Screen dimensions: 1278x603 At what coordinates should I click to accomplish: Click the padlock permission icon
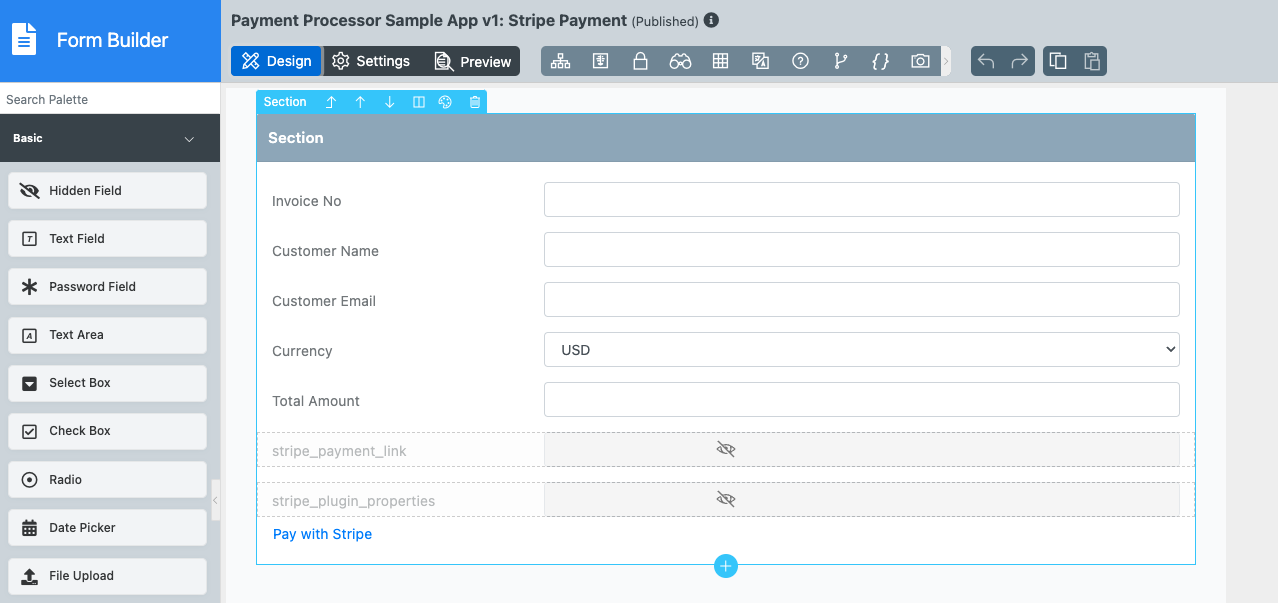tap(640, 61)
